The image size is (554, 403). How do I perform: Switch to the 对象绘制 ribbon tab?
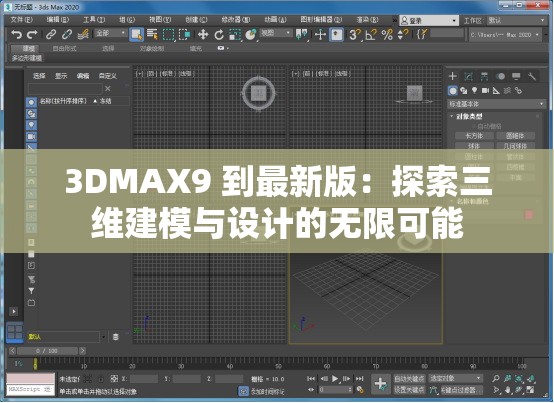click(152, 48)
